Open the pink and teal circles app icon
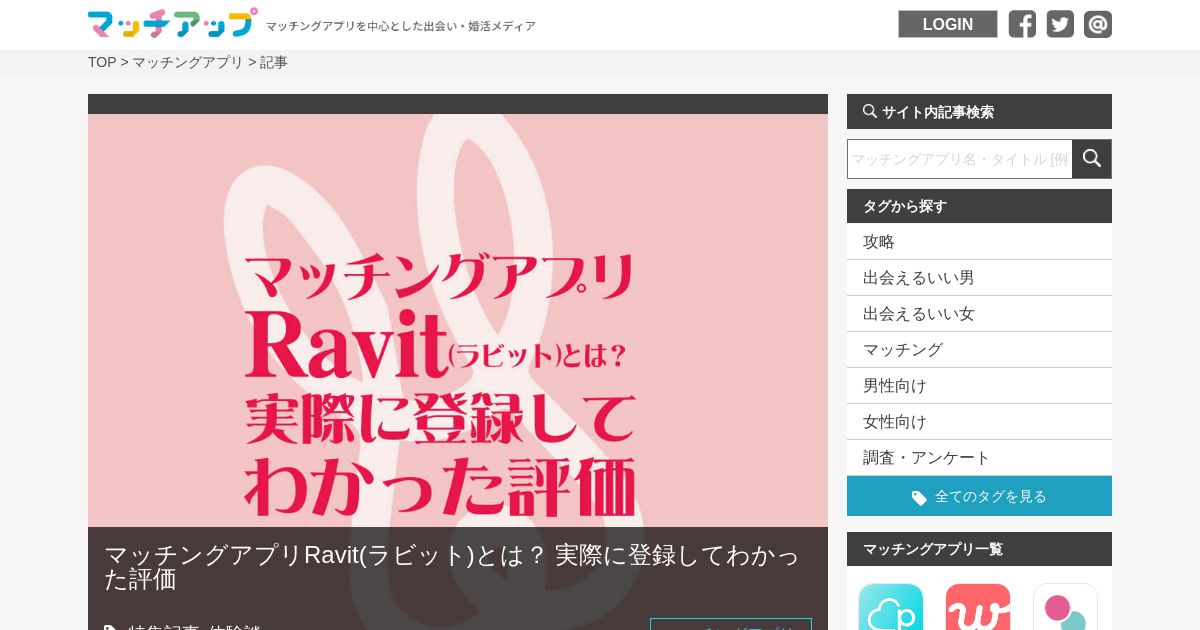The height and width of the screenshot is (630, 1200). [1065, 607]
